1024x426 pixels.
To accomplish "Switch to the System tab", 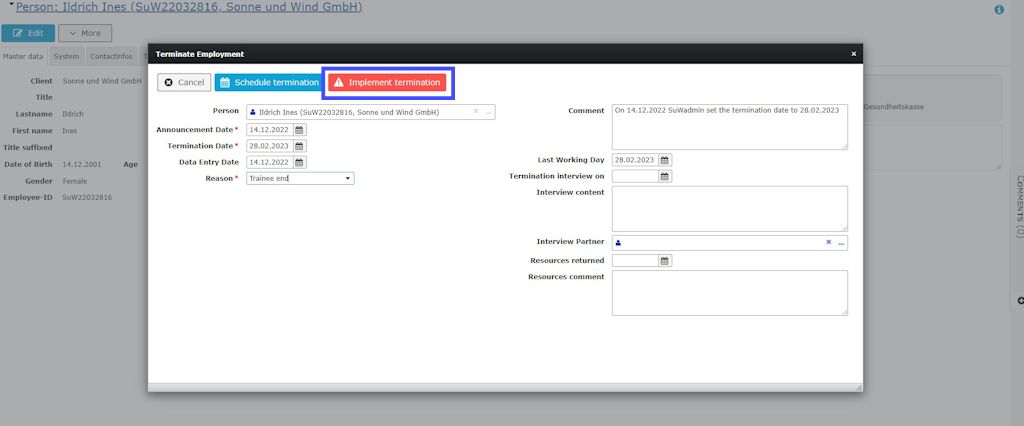I will (x=67, y=56).
